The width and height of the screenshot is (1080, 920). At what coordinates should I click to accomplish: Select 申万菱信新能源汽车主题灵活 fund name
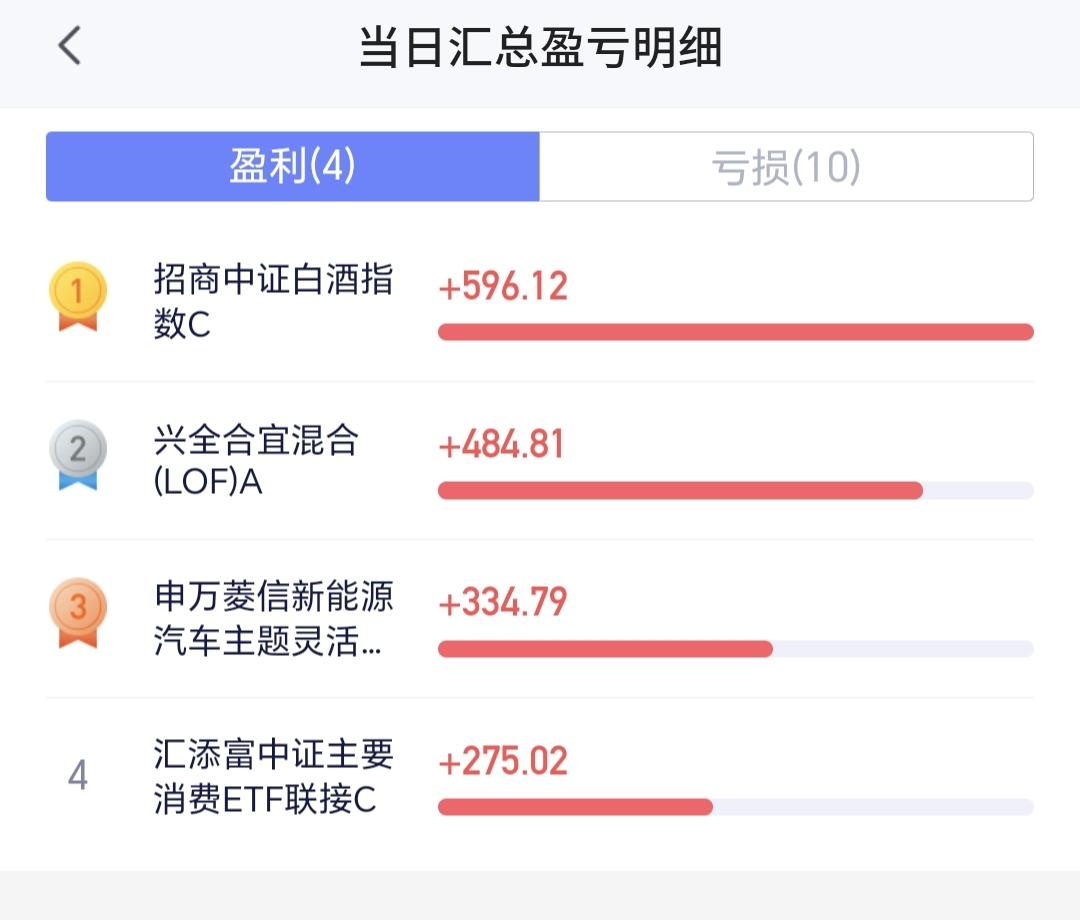click(x=273, y=619)
